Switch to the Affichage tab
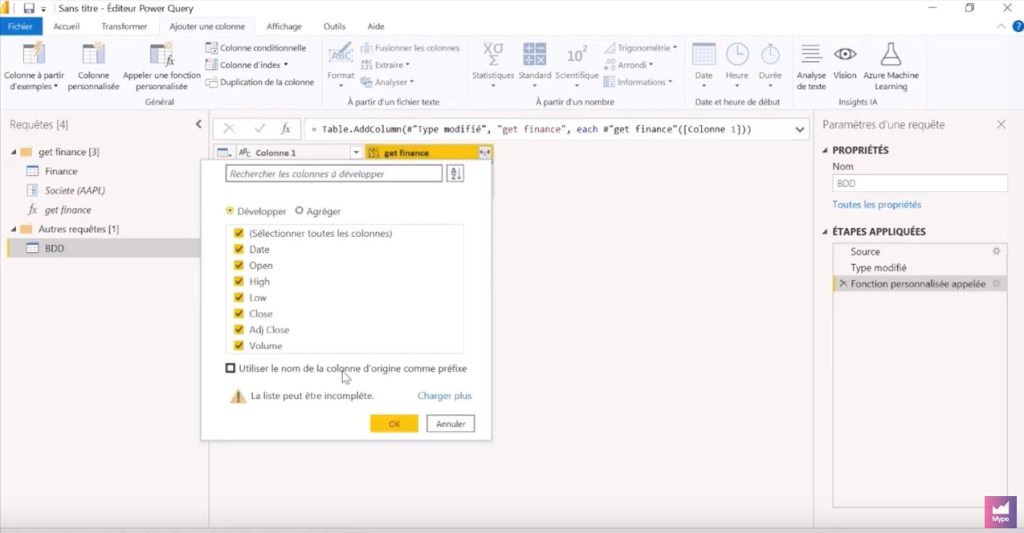The height and width of the screenshot is (533, 1024). 284,26
